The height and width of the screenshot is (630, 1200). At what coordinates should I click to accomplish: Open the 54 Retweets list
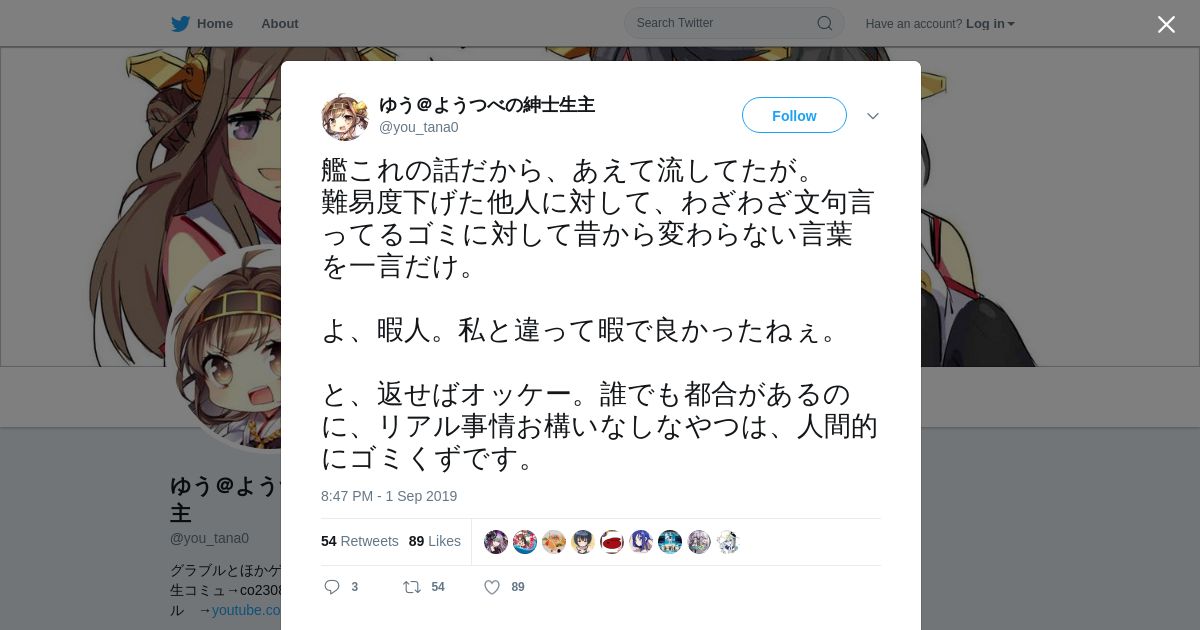pos(359,541)
